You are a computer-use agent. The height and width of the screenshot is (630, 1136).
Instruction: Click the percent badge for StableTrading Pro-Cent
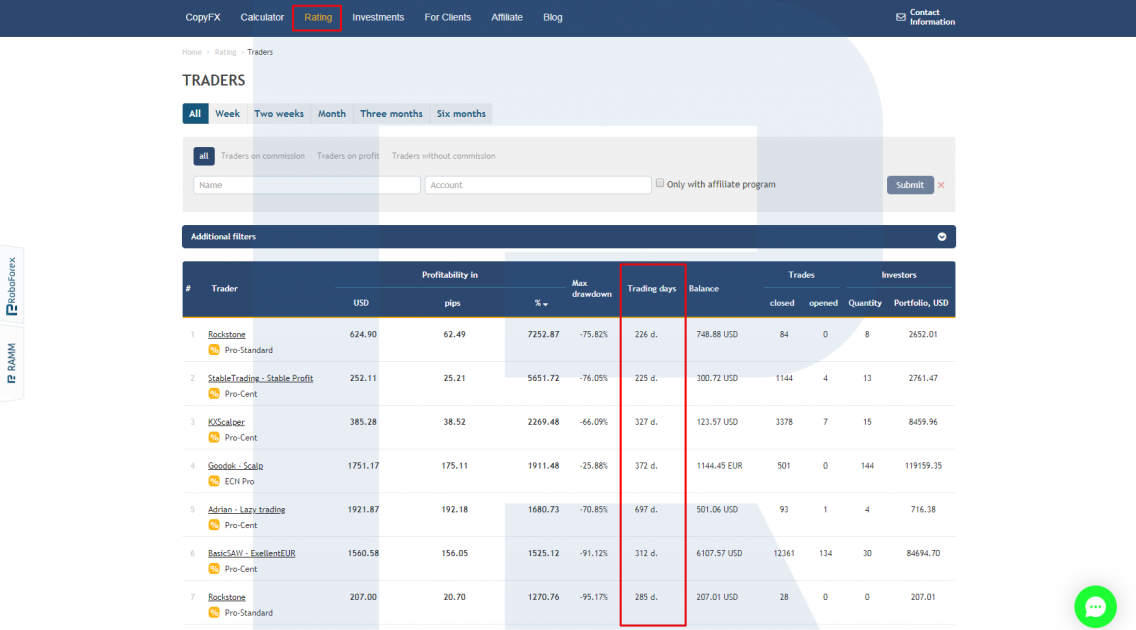214,394
